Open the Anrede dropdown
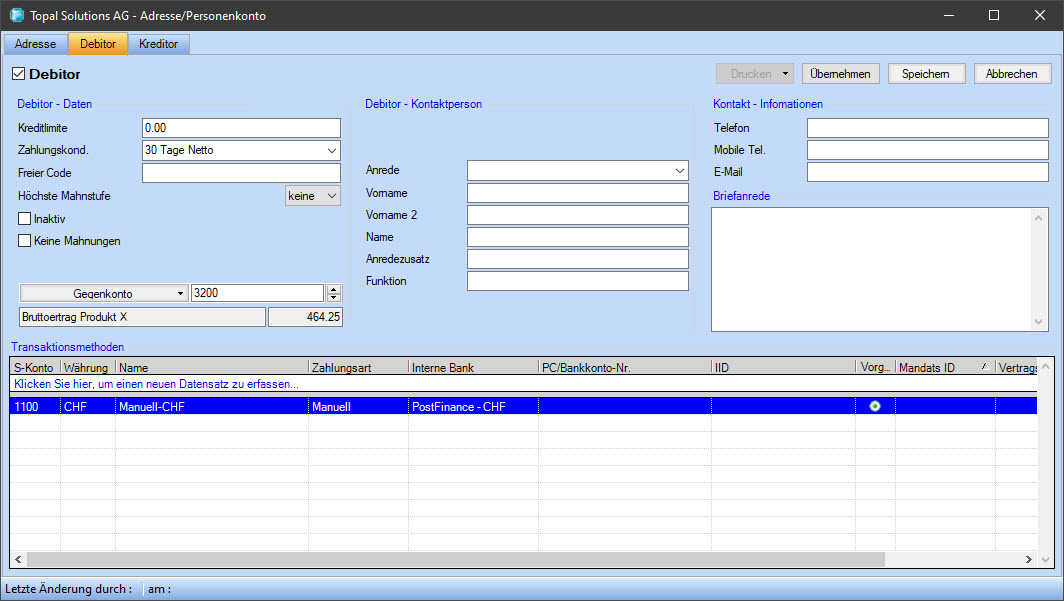Image resolution: width=1064 pixels, height=601 pixels. click(680, 171)
